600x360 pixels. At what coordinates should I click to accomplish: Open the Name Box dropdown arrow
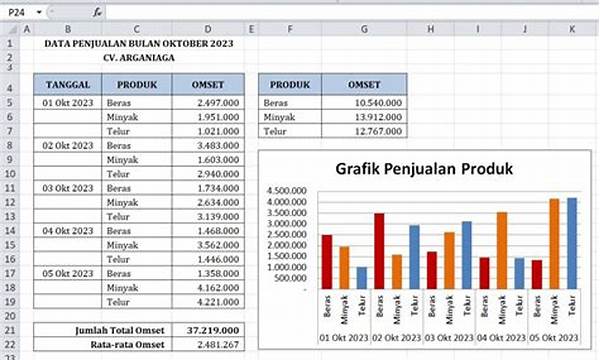tap(39, 13)
